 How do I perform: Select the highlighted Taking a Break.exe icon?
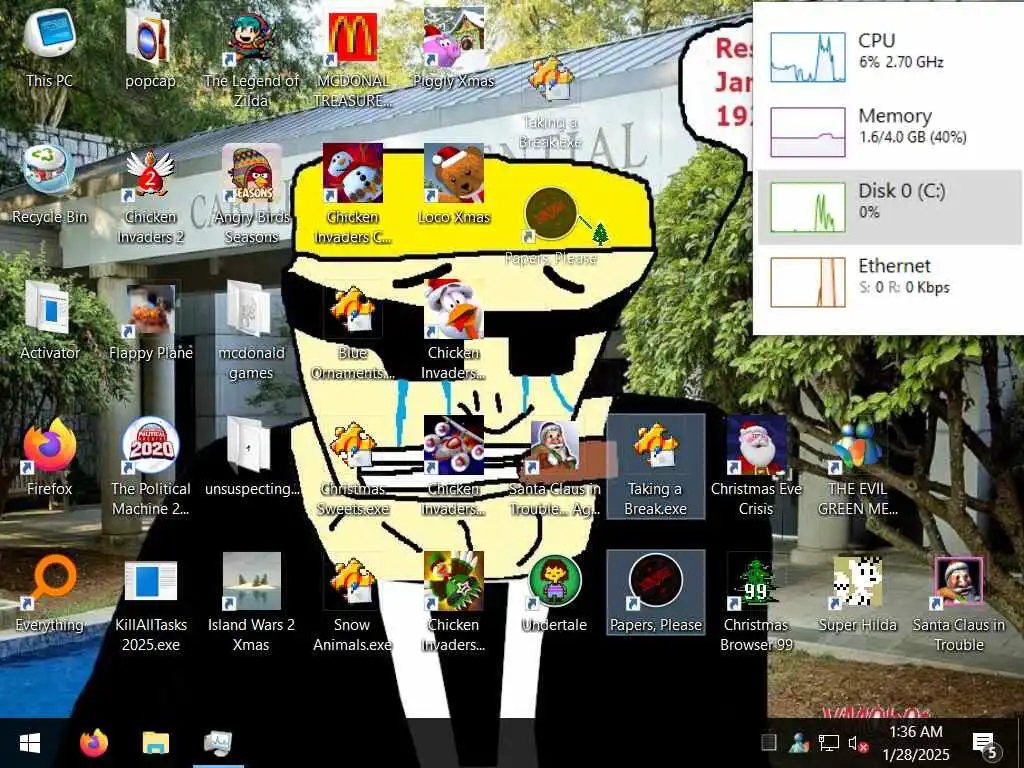(656, 466)
